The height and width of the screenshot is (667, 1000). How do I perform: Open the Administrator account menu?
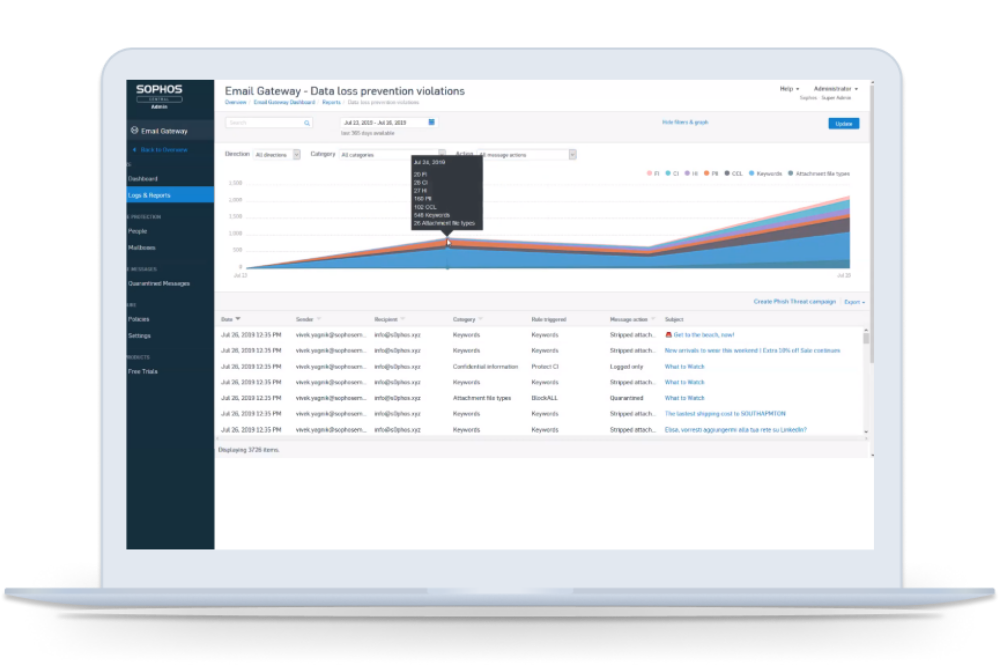tap(835, 89)
